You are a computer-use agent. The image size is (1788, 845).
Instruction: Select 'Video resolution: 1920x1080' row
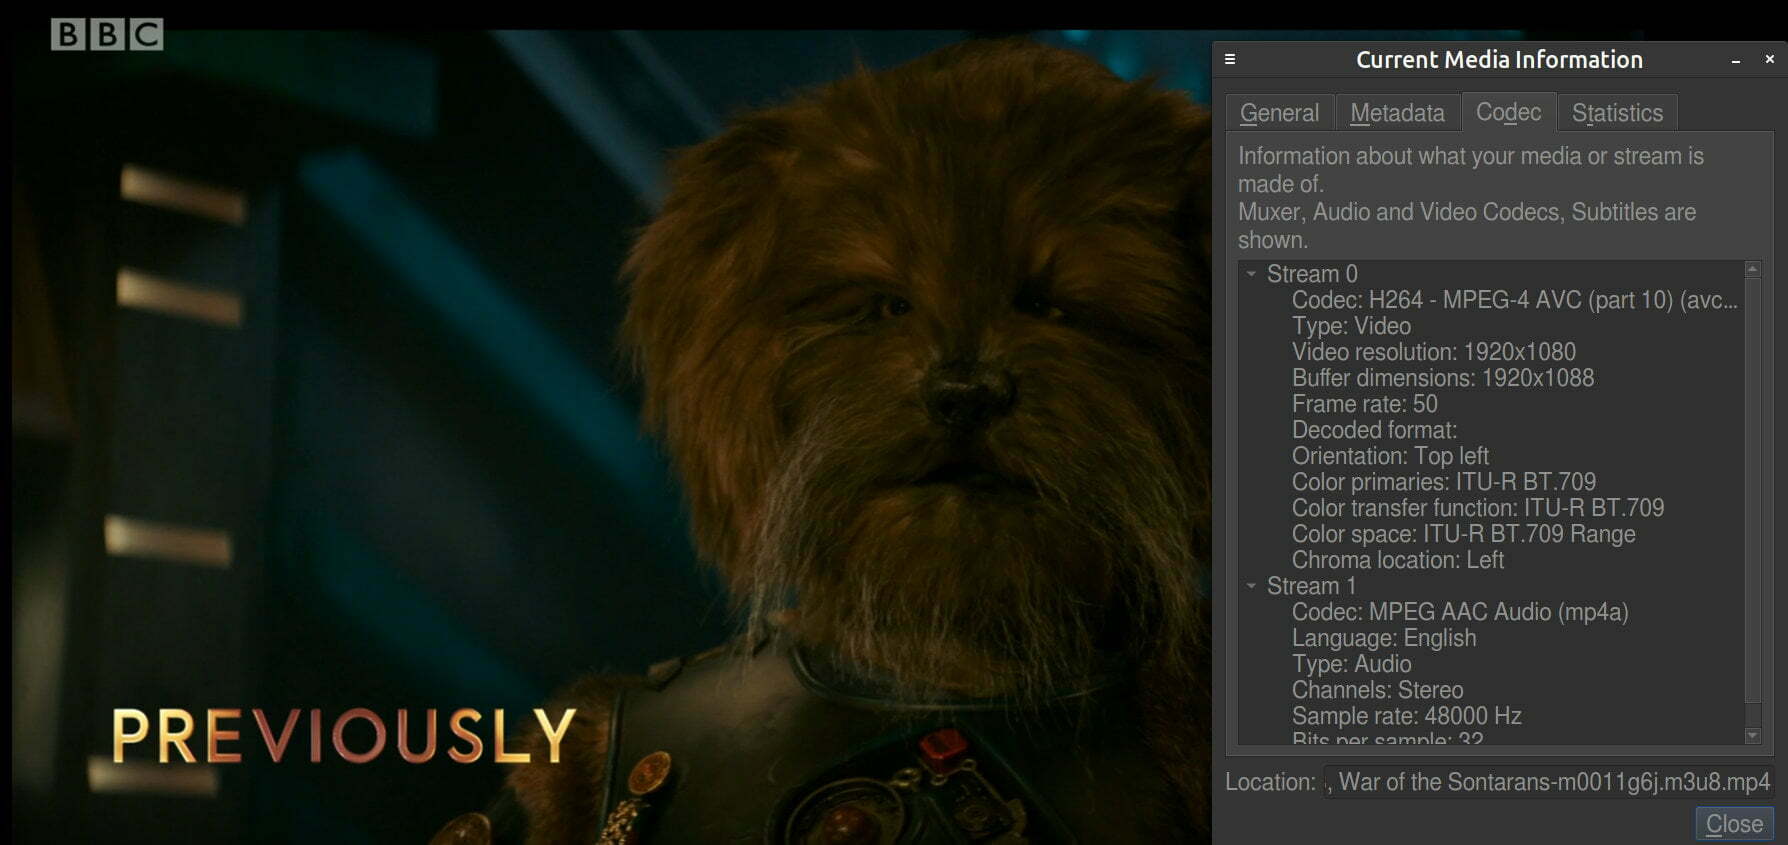click(1491, 351)
